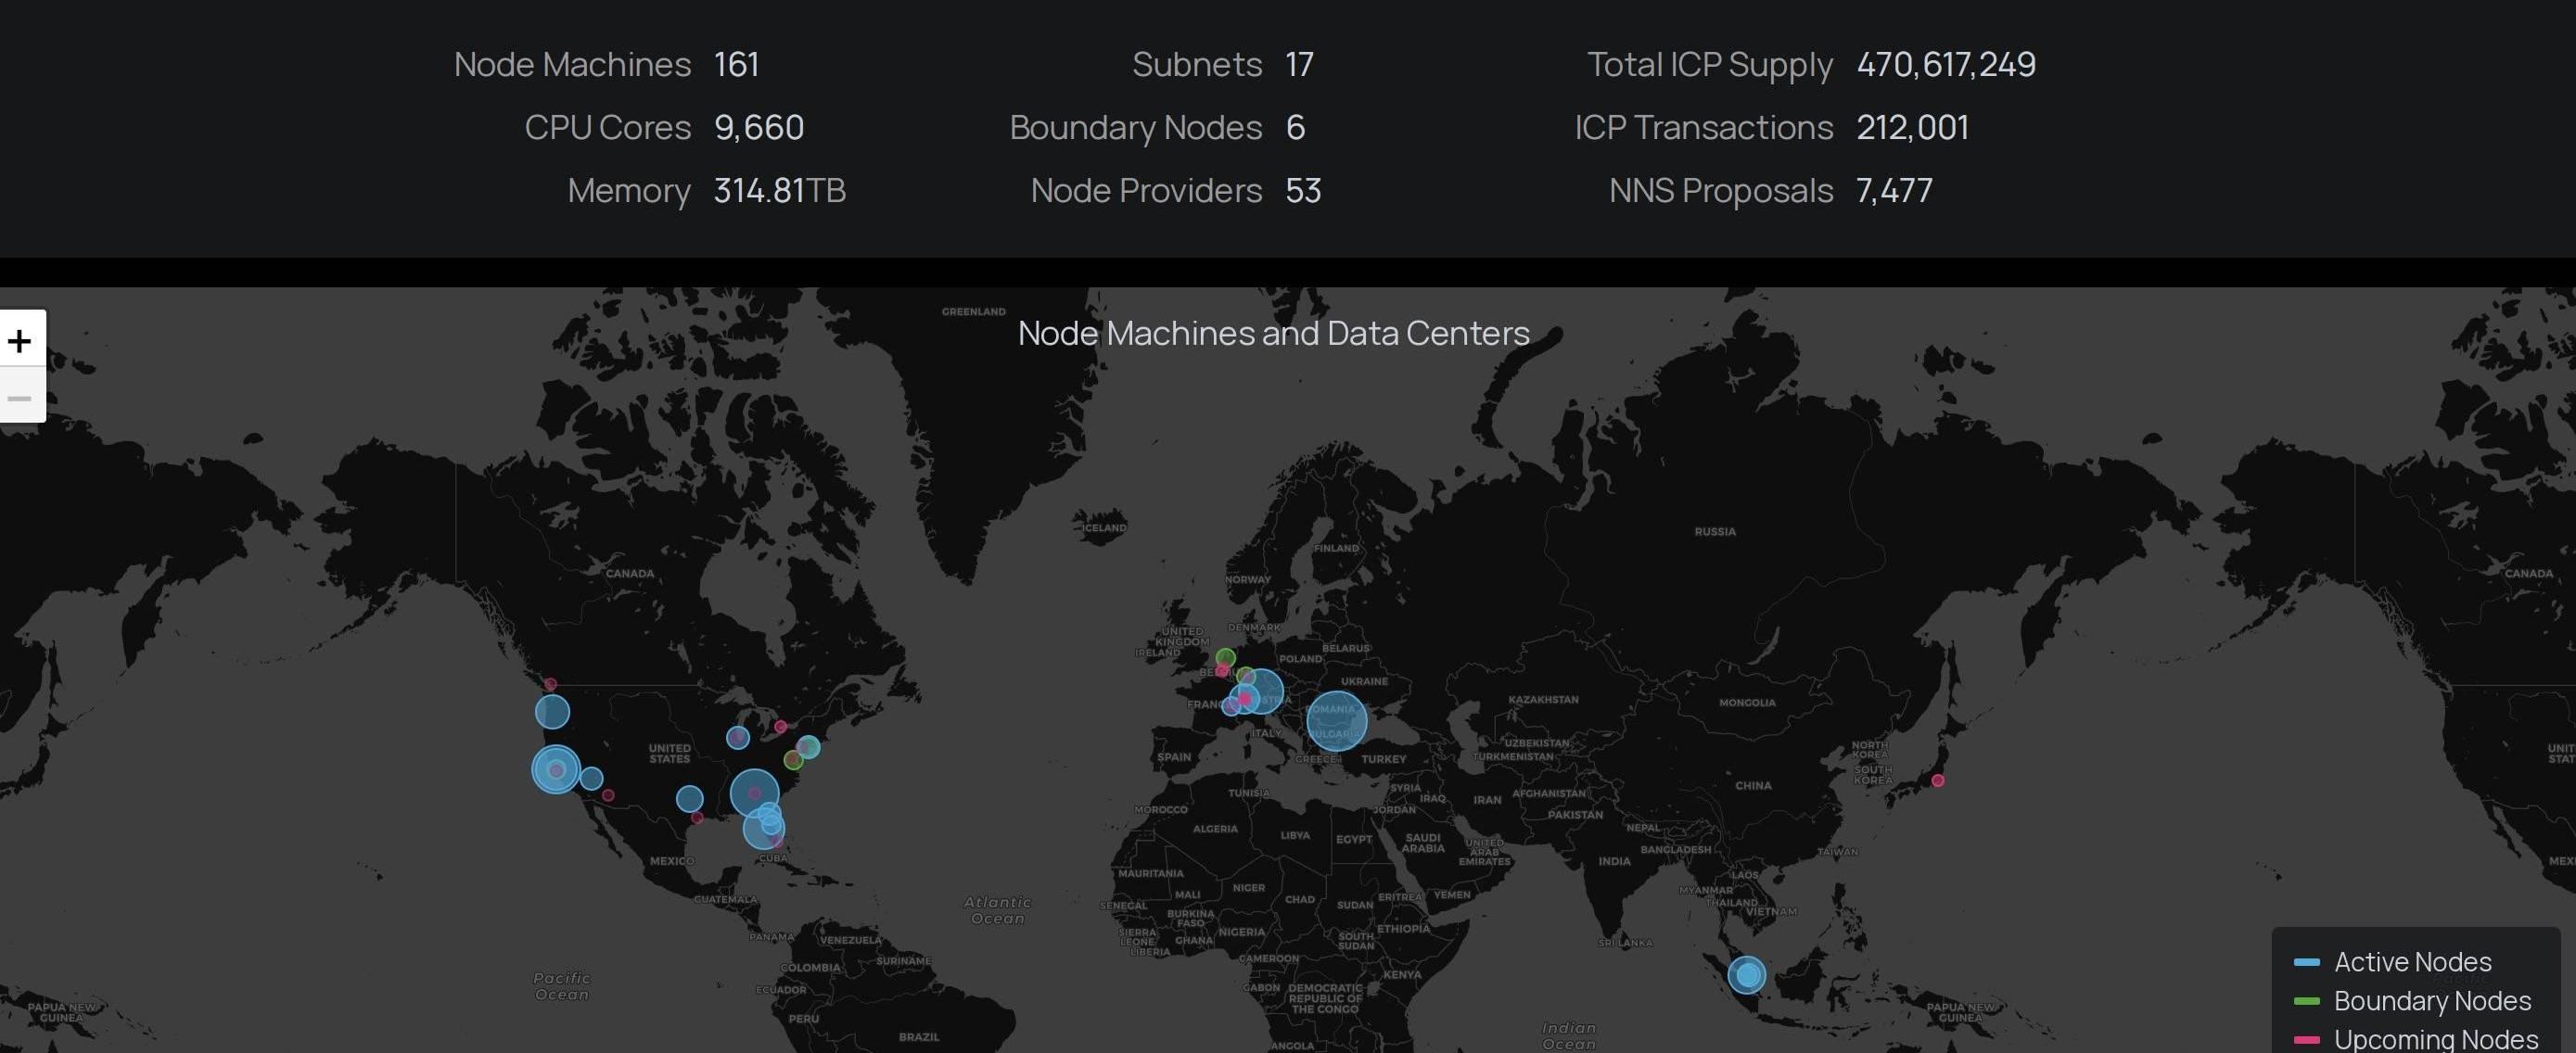The height and width of the screenshot is (1053, 2576).
Task: Select the pink upcoming node in south Texas
Action: tap(697, 818)
